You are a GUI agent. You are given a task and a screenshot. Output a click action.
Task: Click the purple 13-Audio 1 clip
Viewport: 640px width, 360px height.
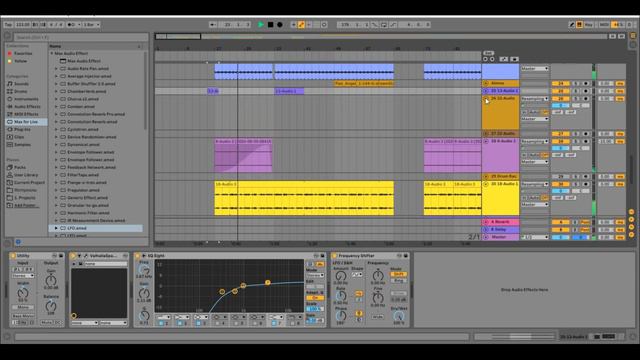(x=289, y=91)
